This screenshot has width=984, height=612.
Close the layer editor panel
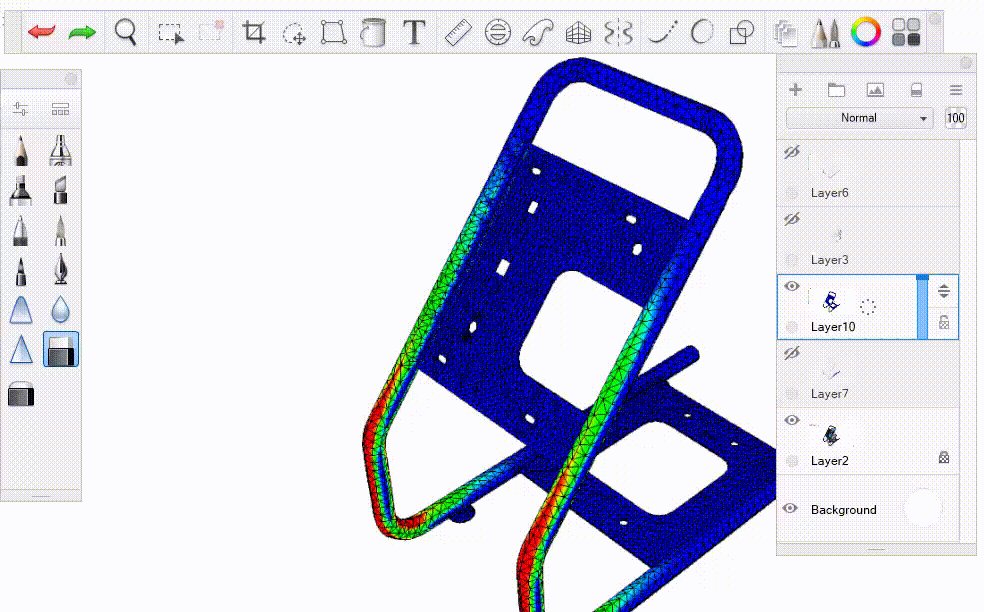pos(966,63)
